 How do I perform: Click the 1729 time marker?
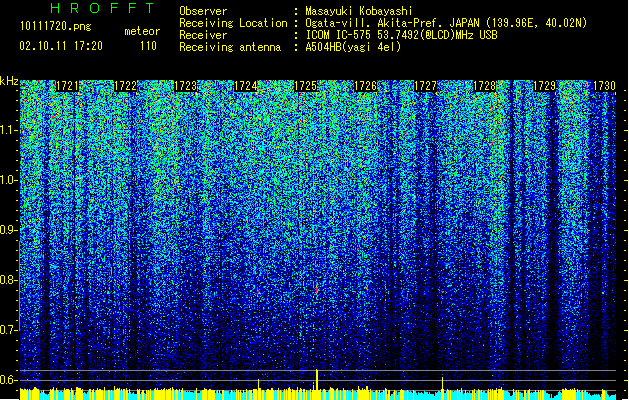point(544,86)
